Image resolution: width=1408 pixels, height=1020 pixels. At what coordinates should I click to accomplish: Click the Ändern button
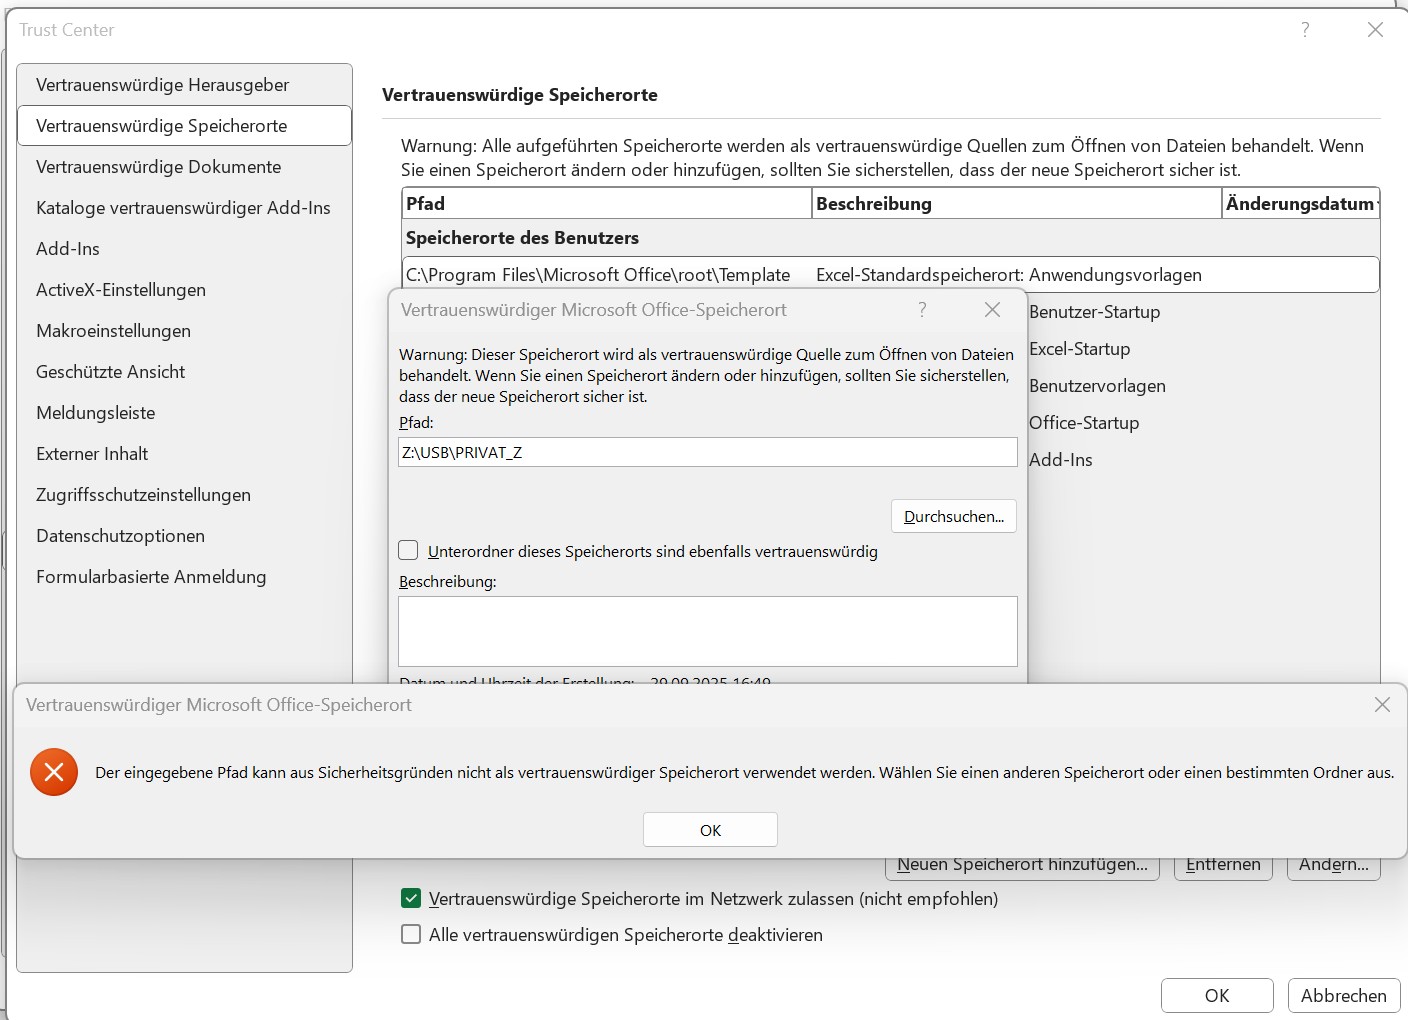[x=1333, y=867]
